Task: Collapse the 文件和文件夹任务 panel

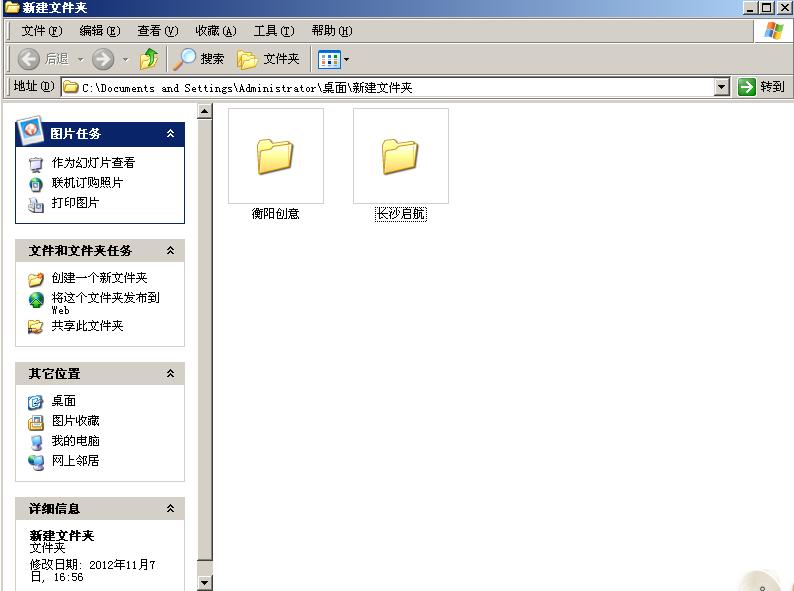Action: point(170,250)
